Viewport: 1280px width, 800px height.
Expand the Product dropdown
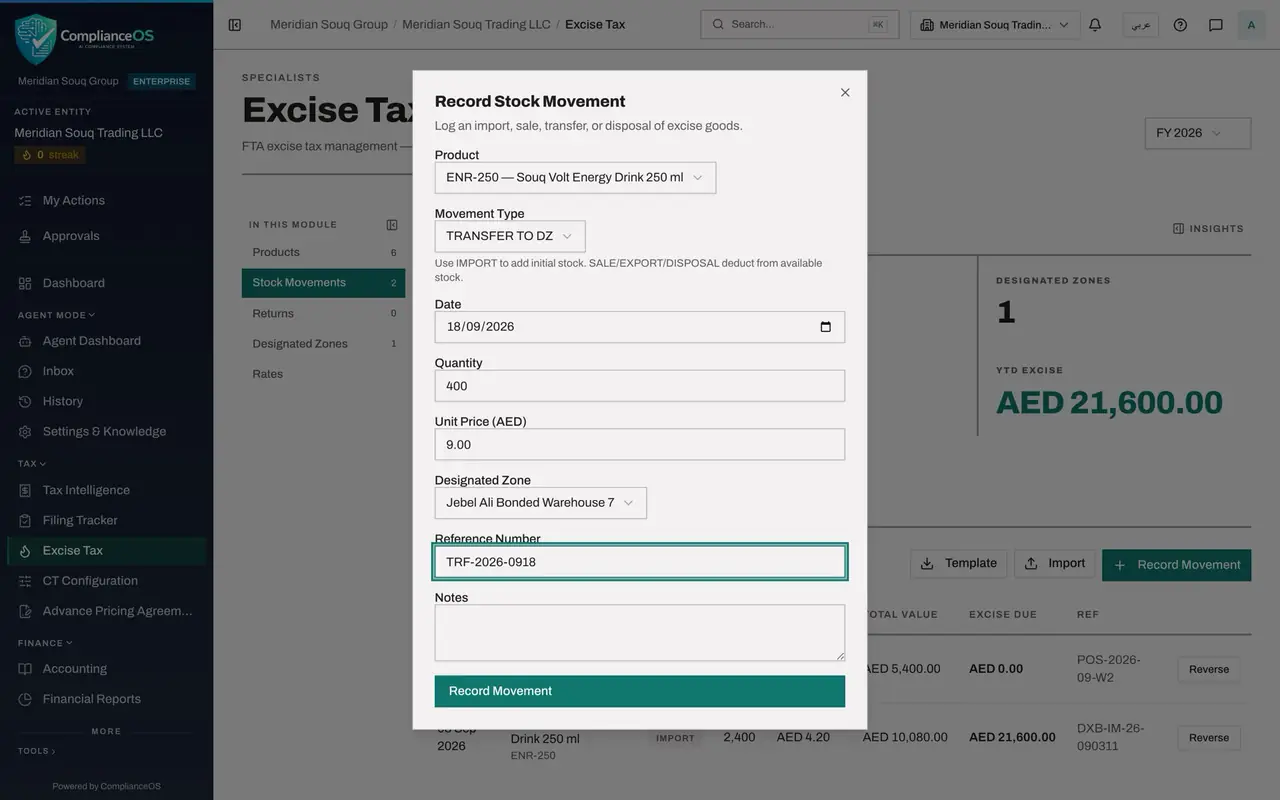[575, 178]
